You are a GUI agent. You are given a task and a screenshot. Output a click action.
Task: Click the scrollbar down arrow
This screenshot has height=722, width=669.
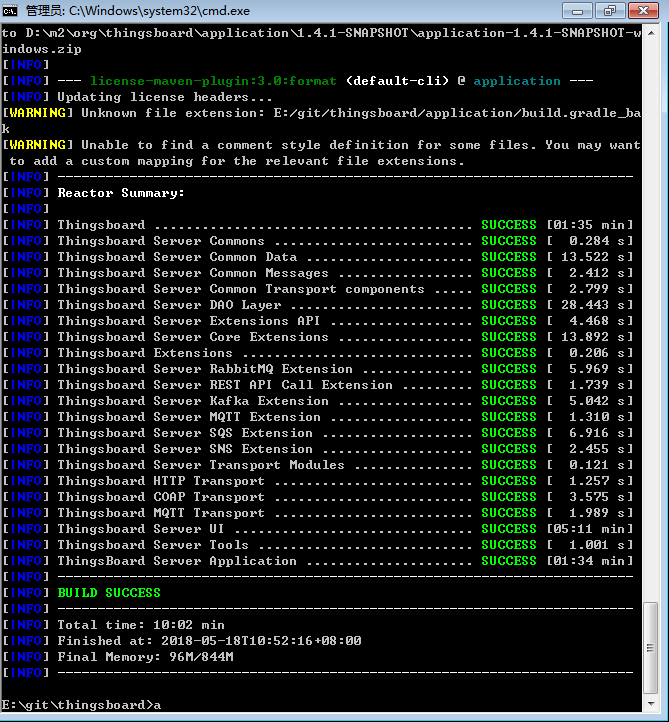point(651,704)
